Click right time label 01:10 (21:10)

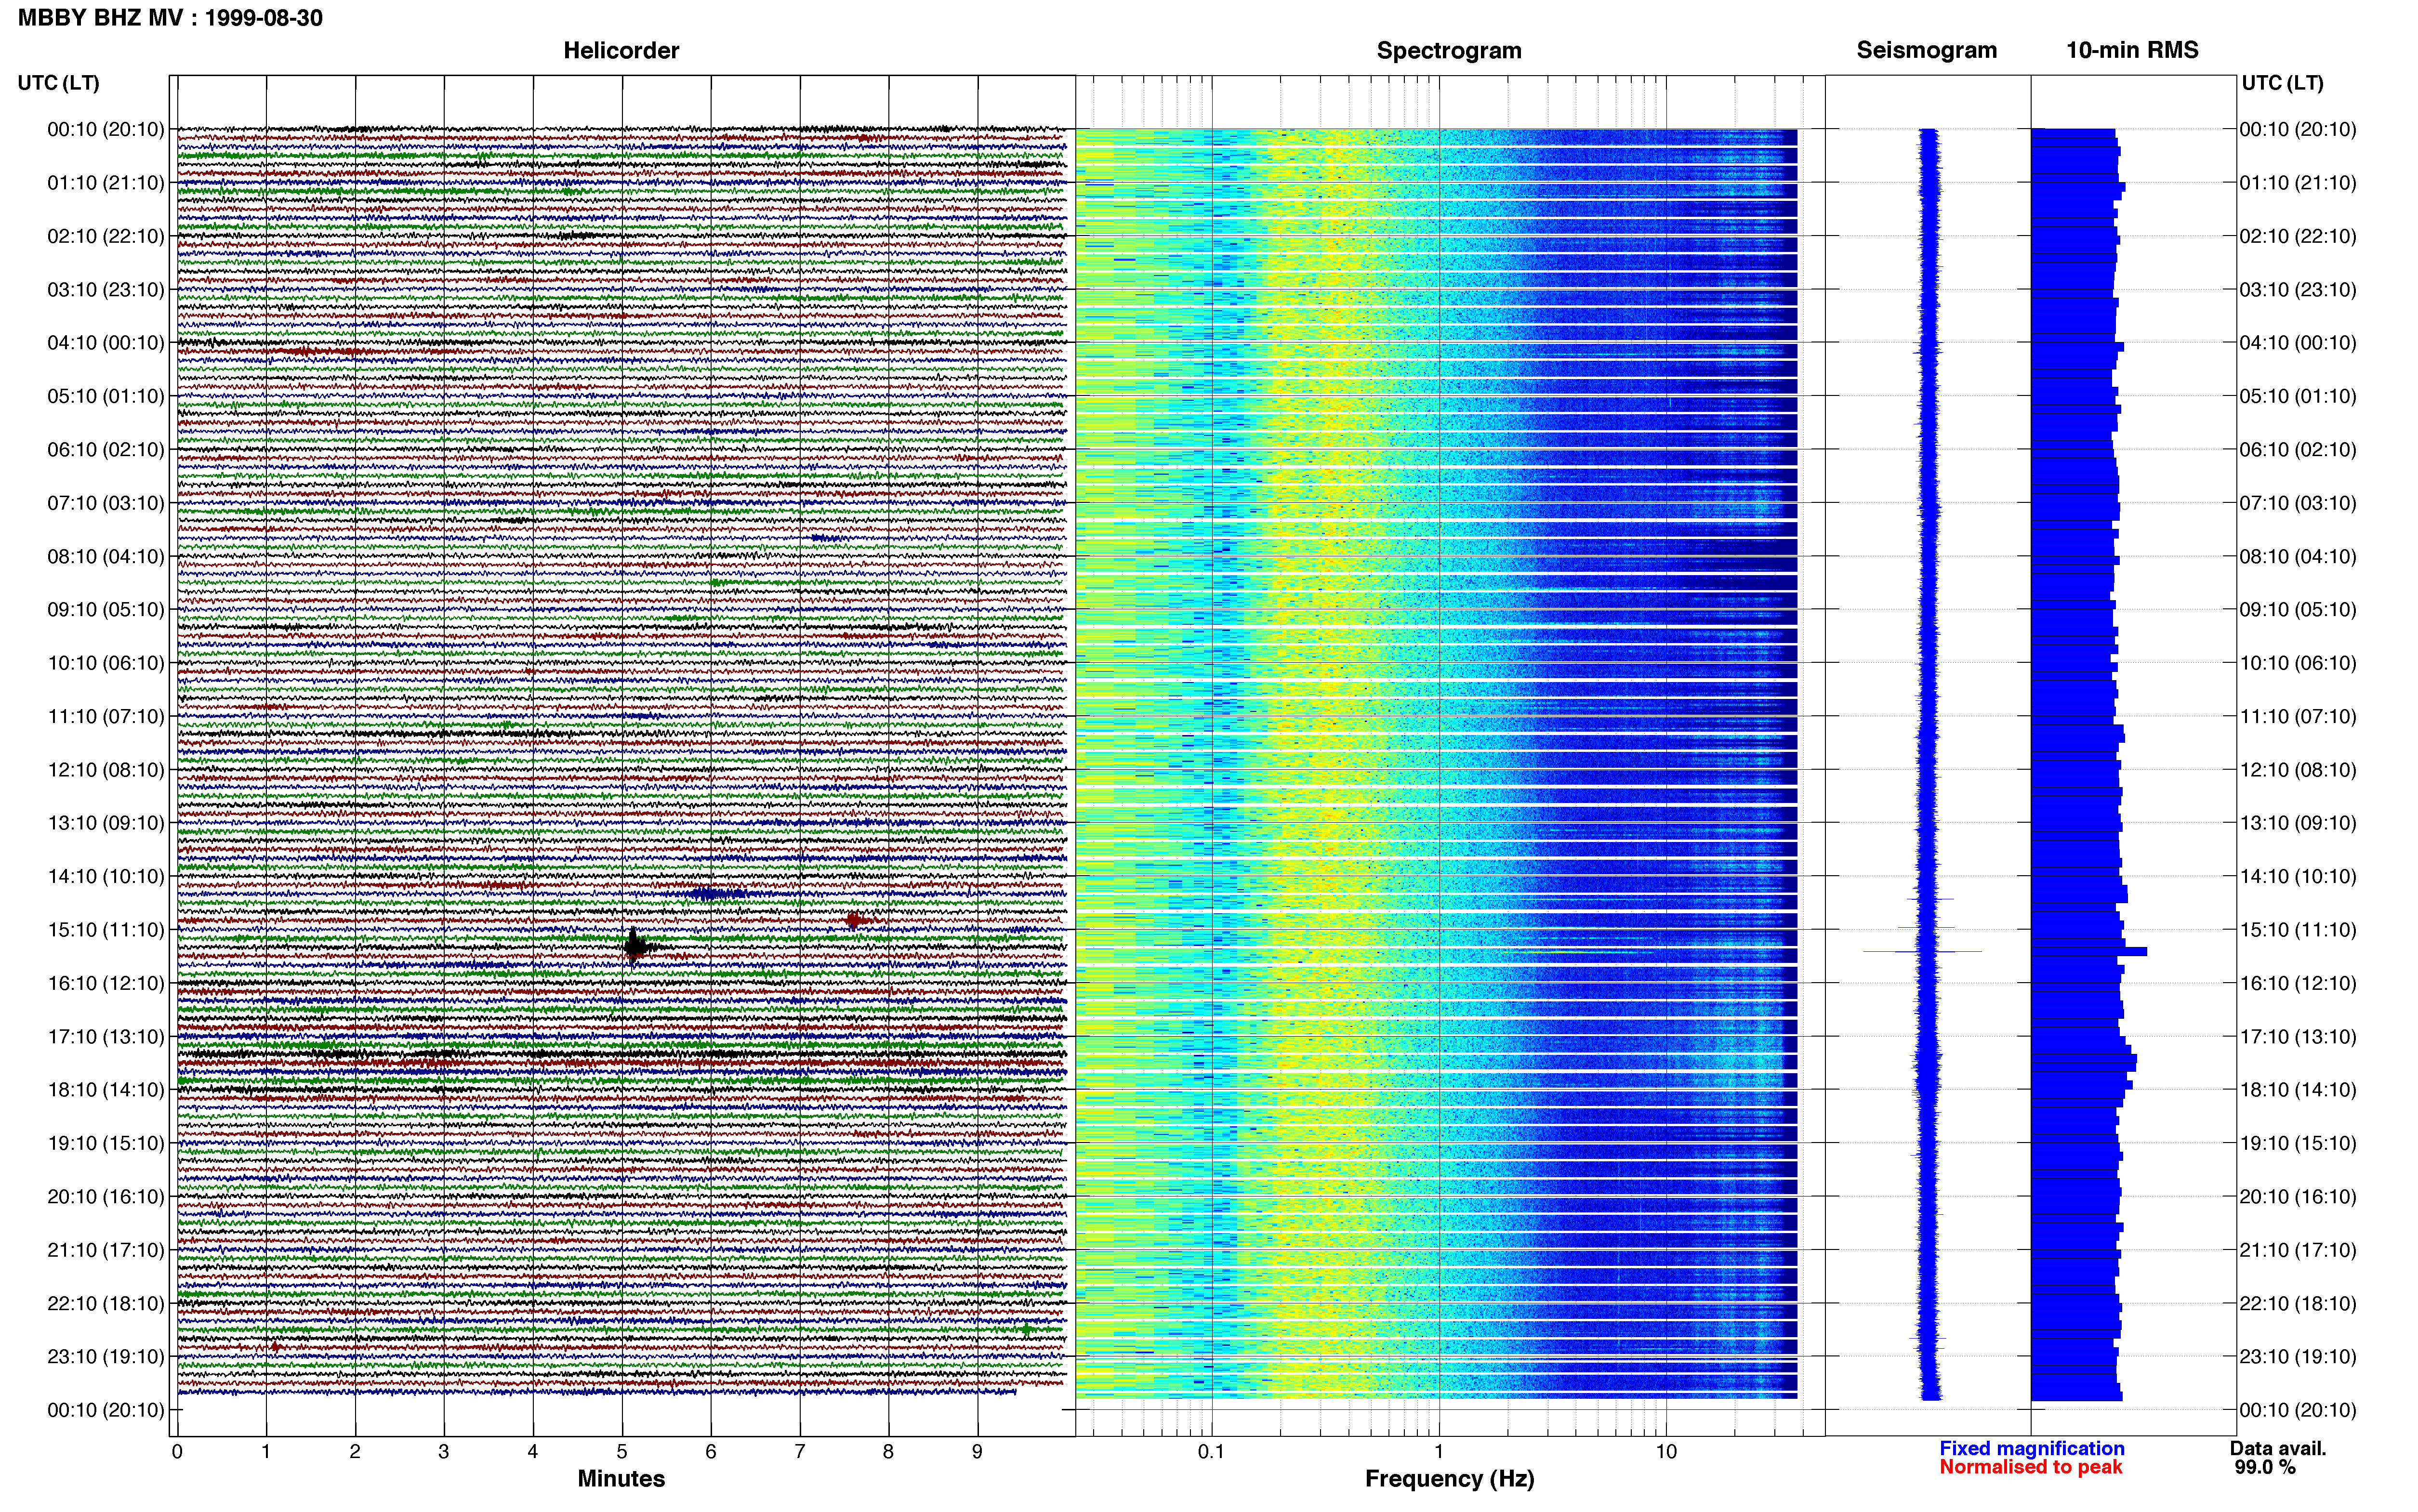tap(2298, 182)
